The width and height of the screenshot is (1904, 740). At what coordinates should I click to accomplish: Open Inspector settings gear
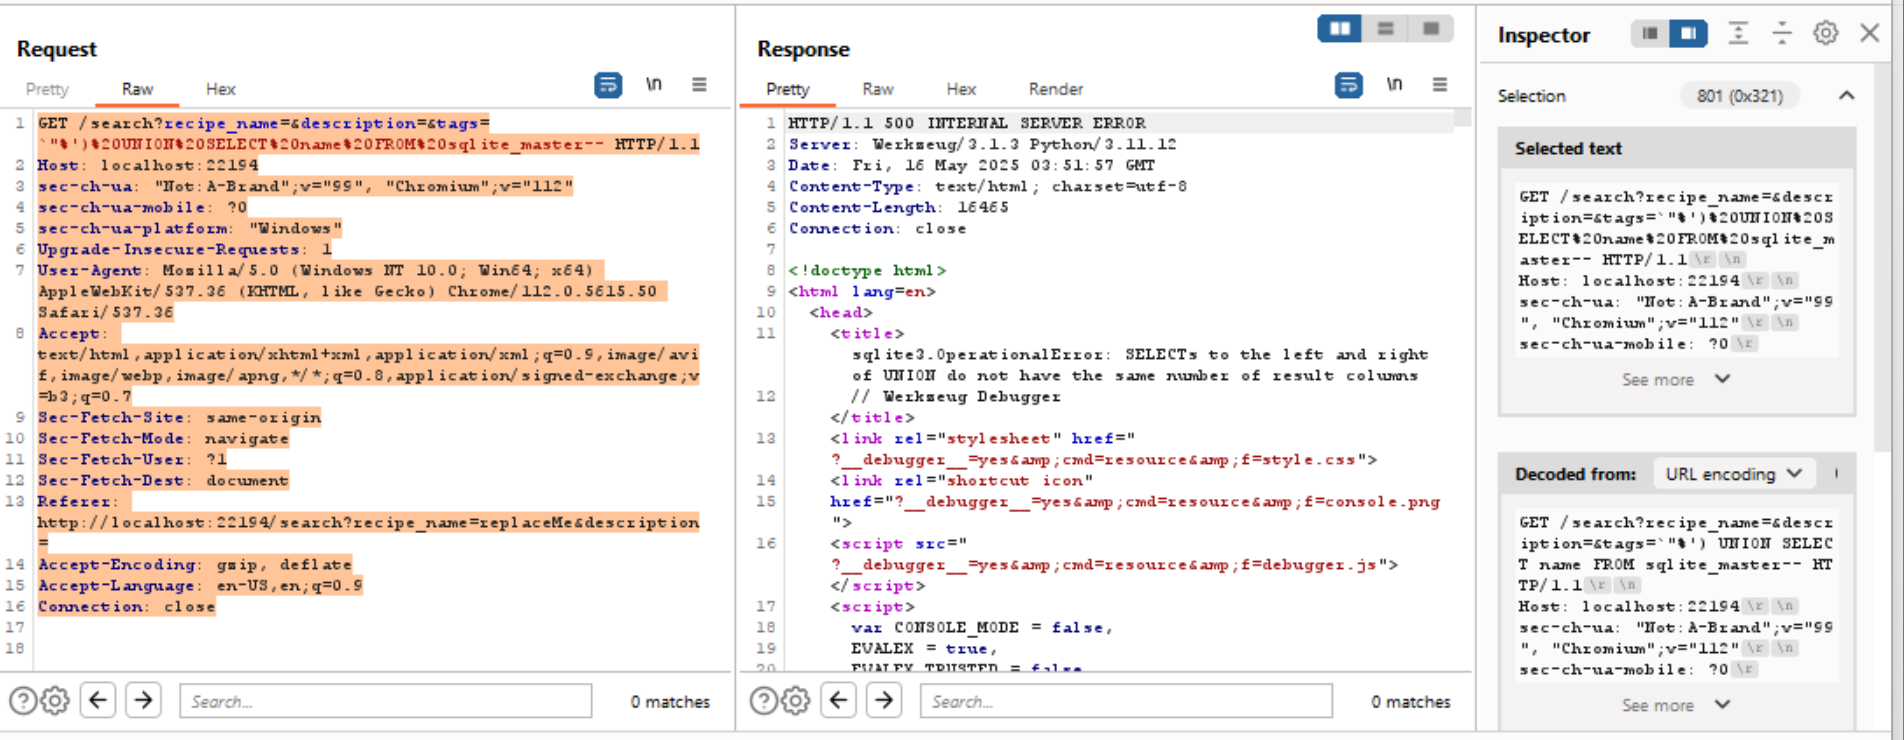pos(1826,33)
